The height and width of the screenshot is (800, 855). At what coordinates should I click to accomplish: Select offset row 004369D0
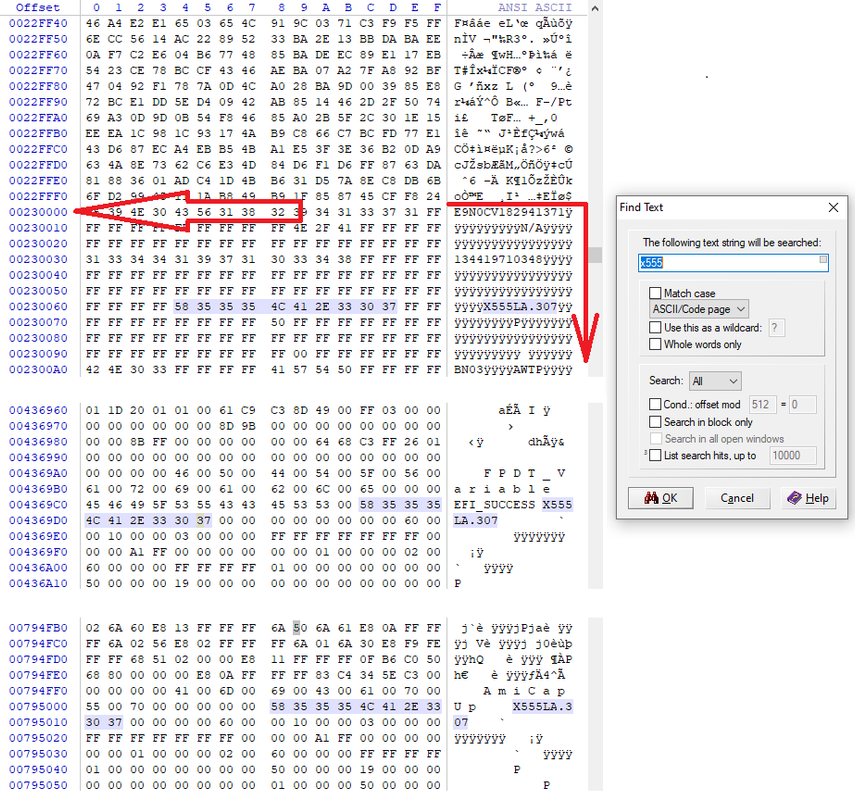[x=38, y=520]
